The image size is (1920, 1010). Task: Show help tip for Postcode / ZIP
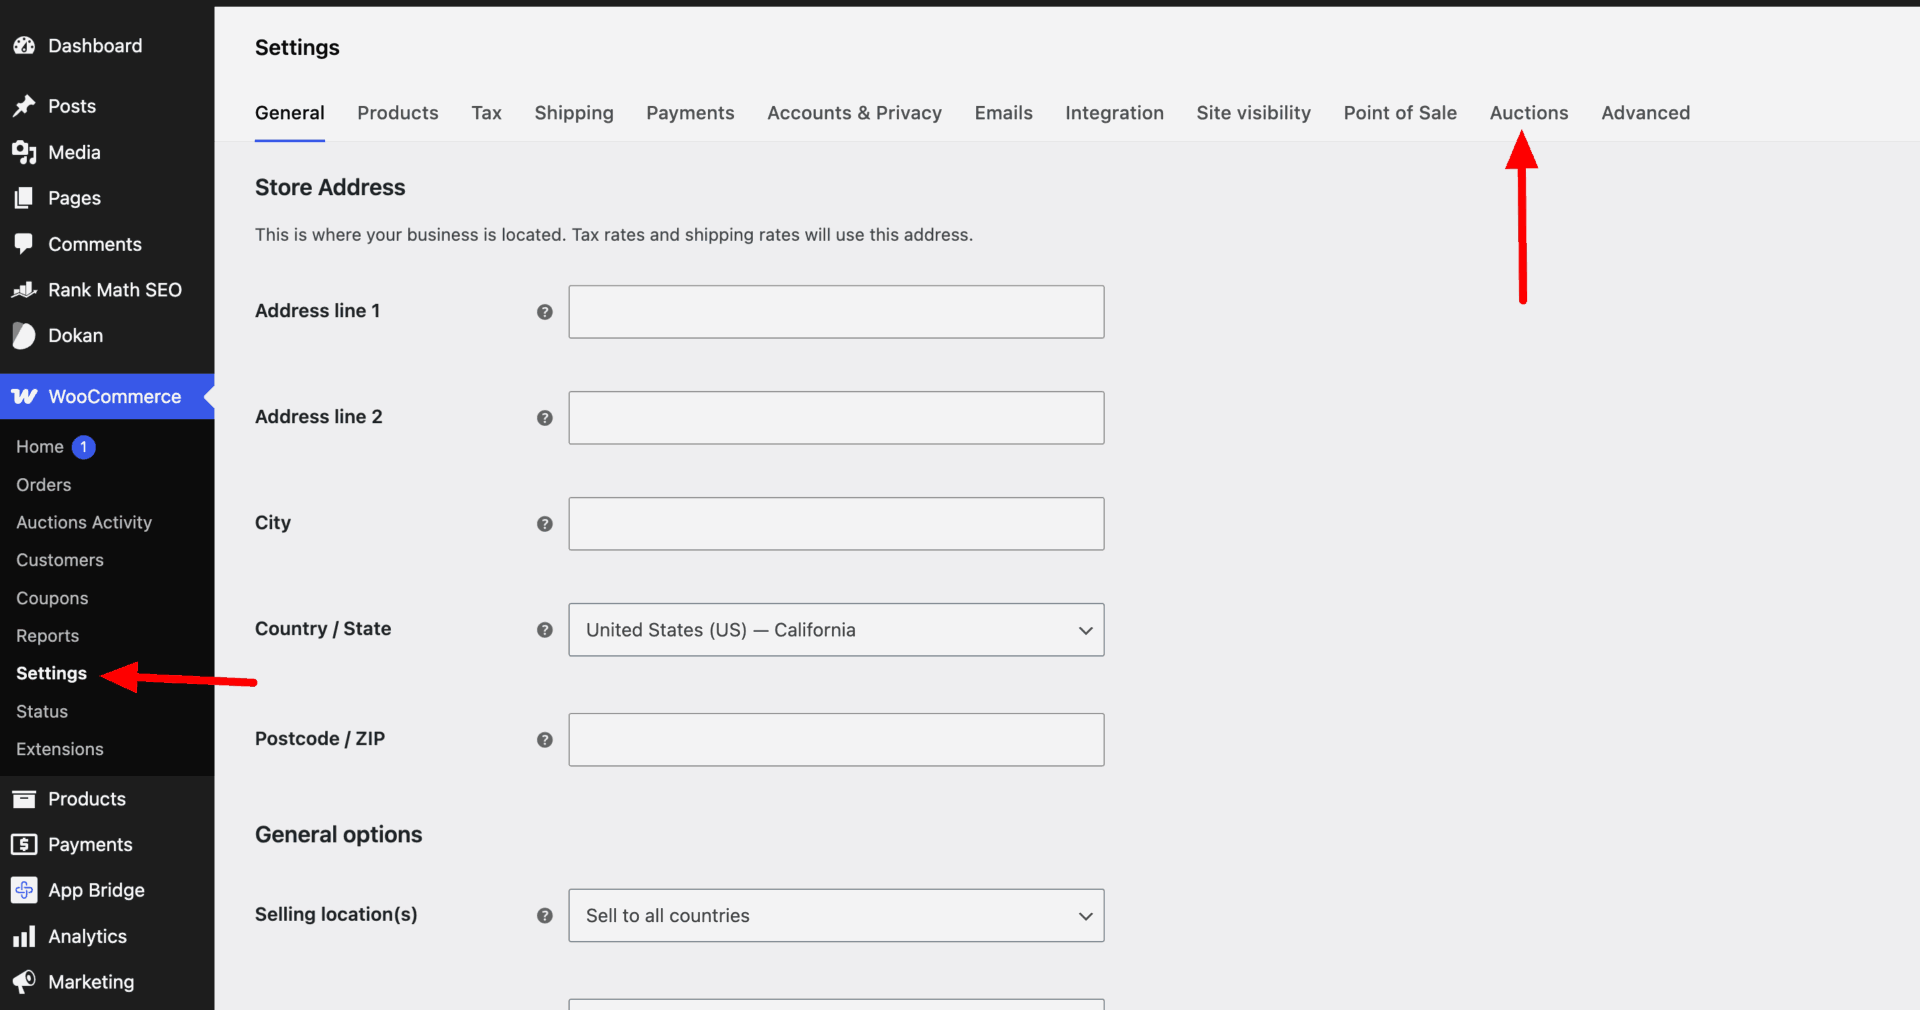(x=545, y=740)
